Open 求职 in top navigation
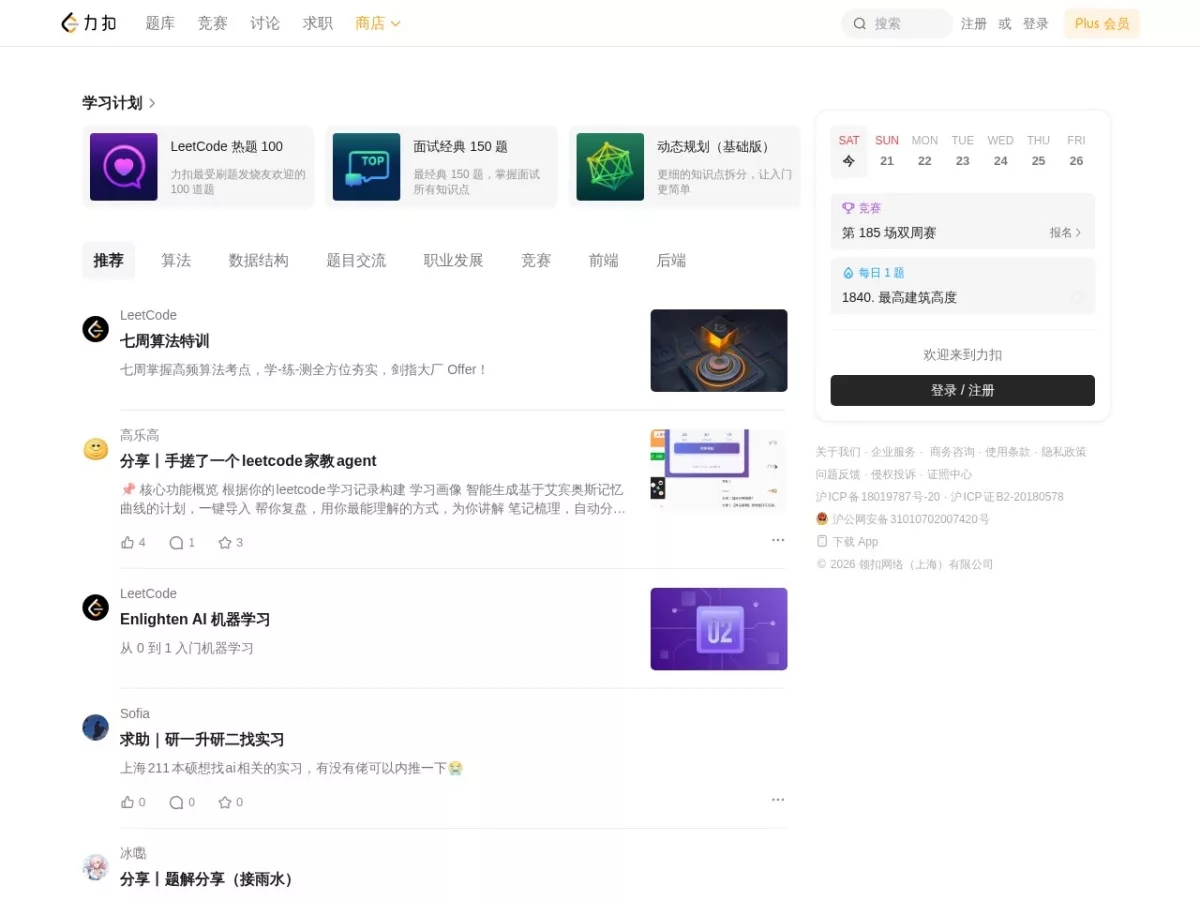The image size is (1200, 900). coord(318,23)
